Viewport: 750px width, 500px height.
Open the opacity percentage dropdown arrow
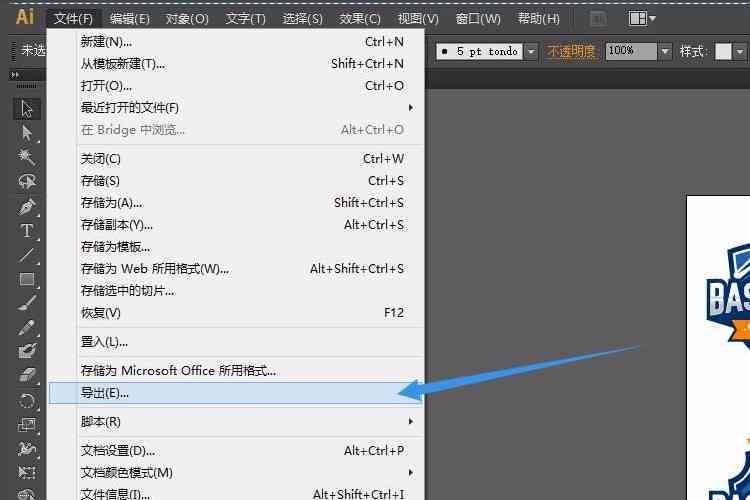tap(665, 52)
